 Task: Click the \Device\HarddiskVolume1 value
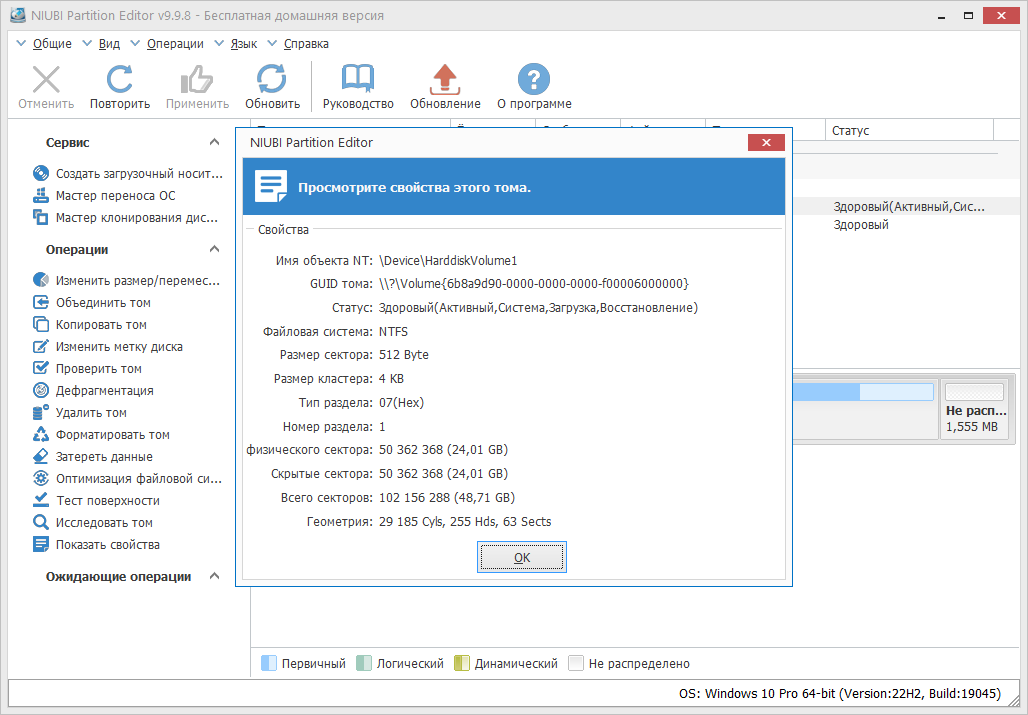(x=448, y=260)
